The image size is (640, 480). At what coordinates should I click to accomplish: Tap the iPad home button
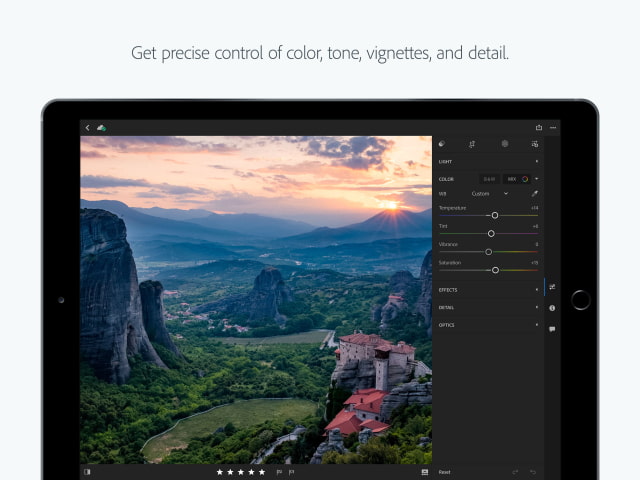[580, 300]
